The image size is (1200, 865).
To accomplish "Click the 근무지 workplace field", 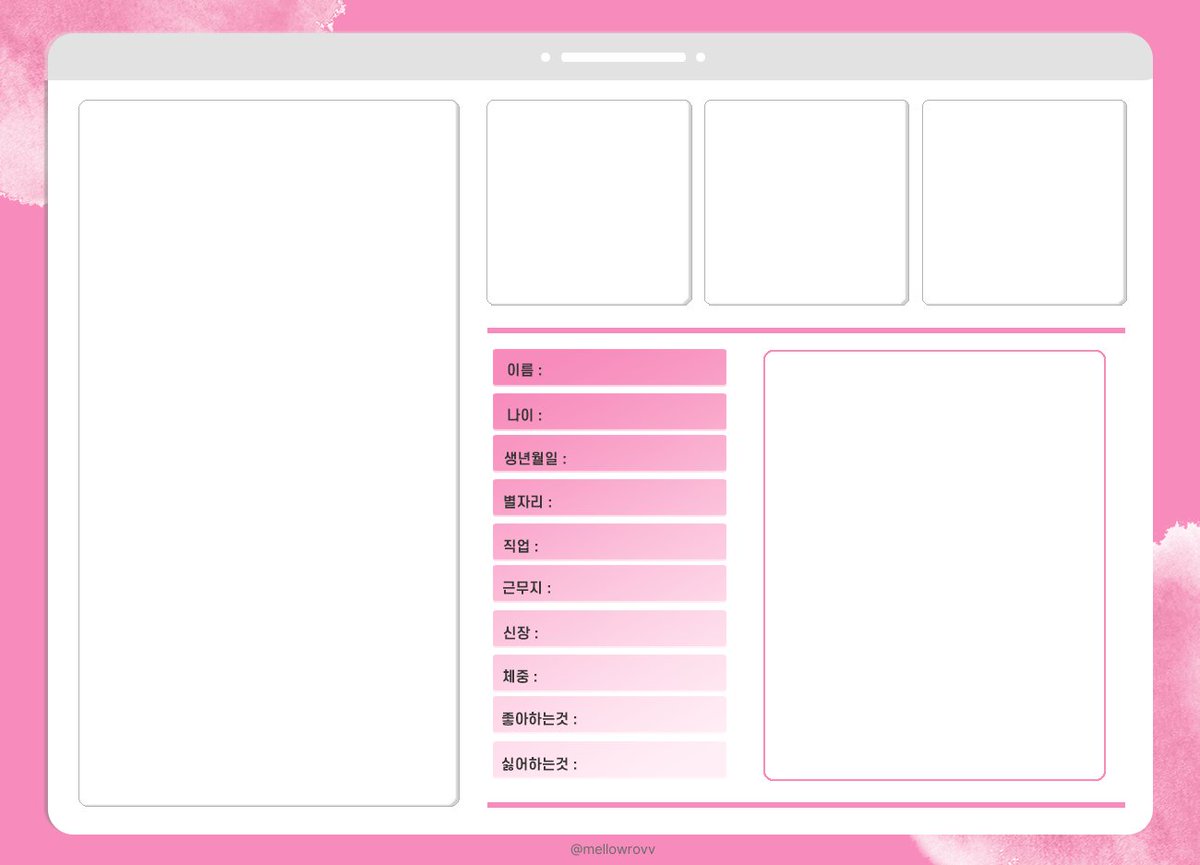I will (x=609, y=584).
